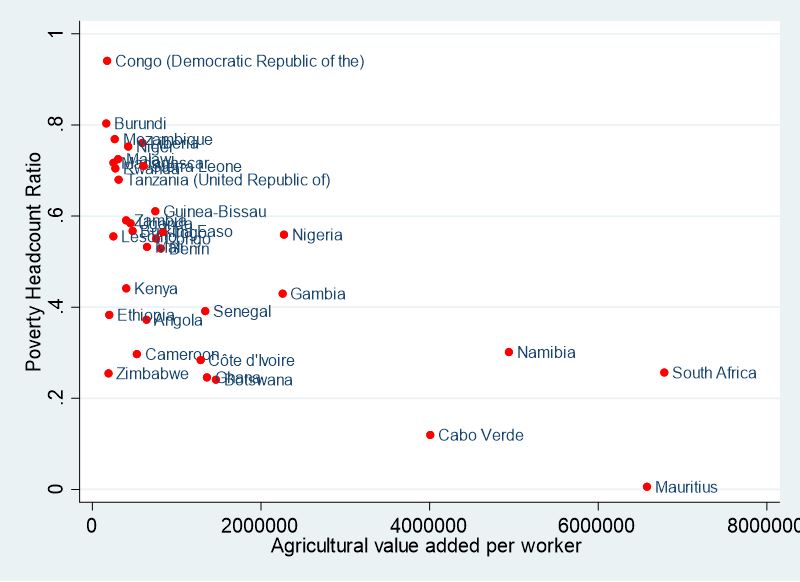Click the Tanzania (United Republic of) label
The width and height of the screenshot is (800, 582).
click(x=228, y=181)
